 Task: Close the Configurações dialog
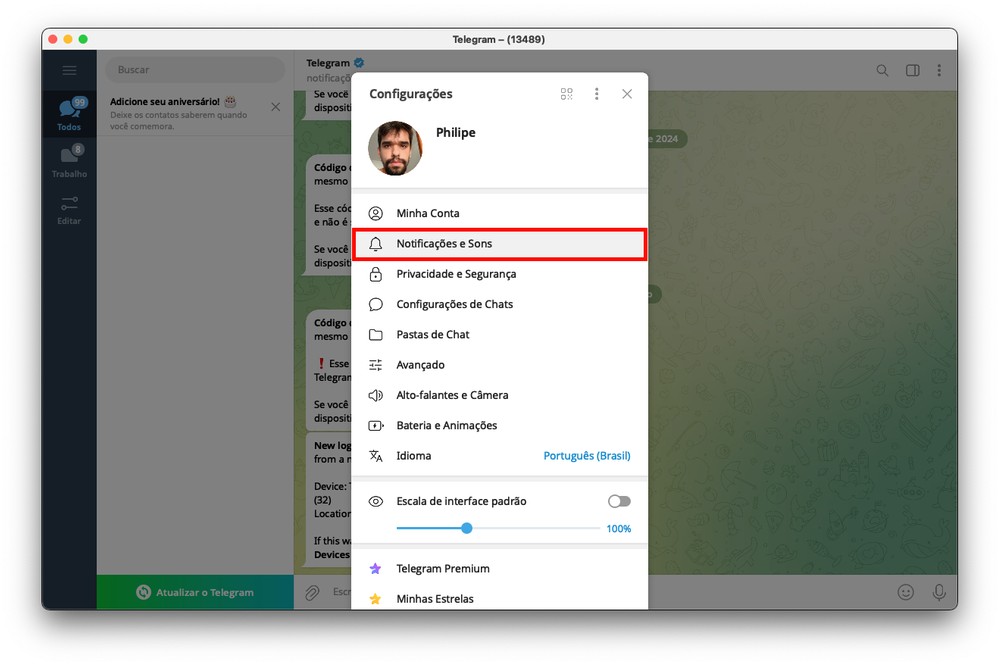pyautogui.click(x=627, y=94)
